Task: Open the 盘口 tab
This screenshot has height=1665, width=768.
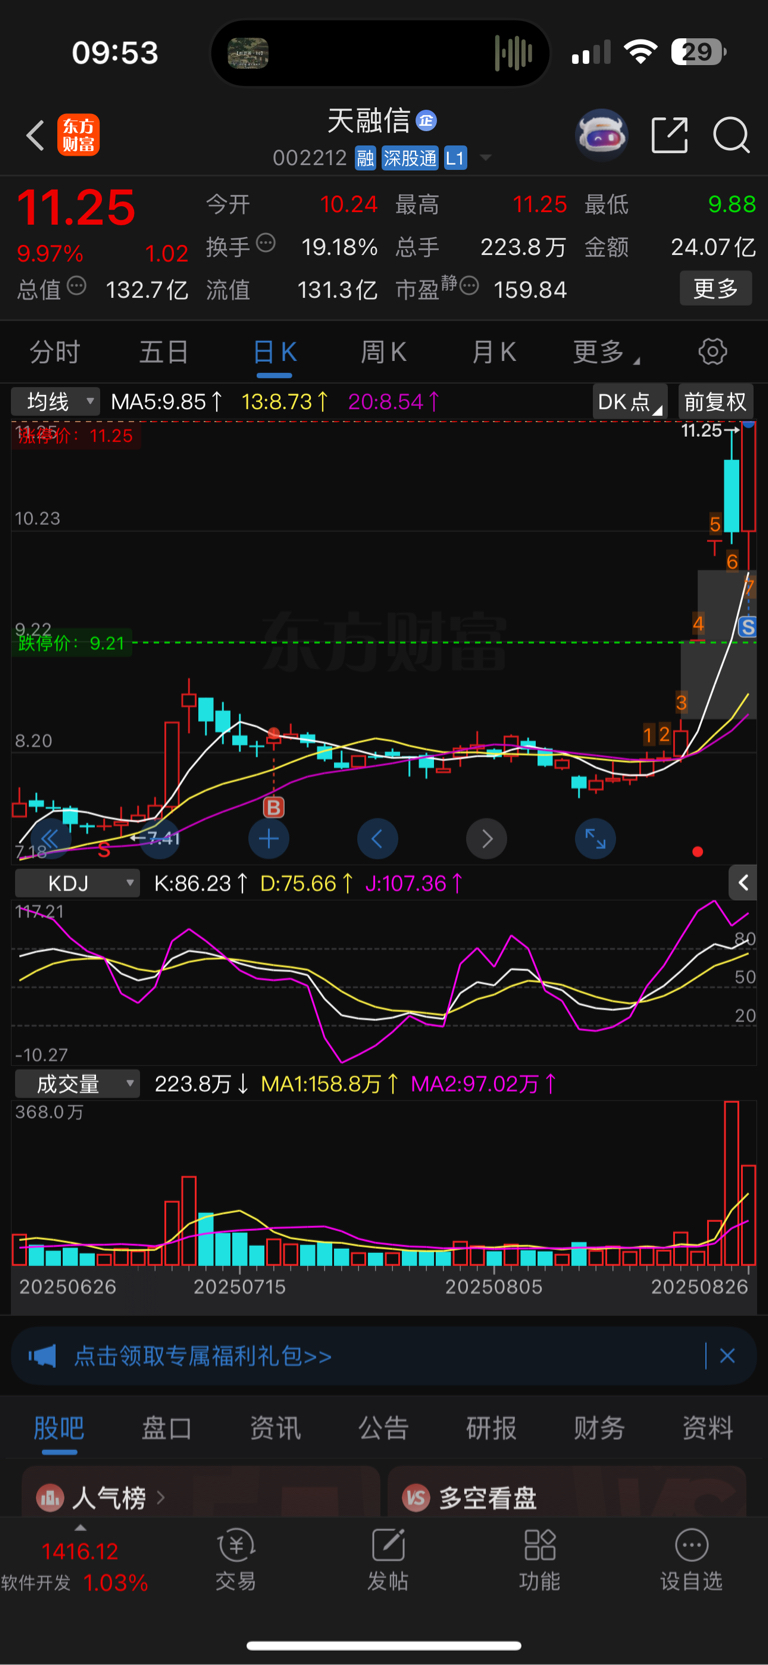Action: pyautogui.click(x=167, y=1428)
